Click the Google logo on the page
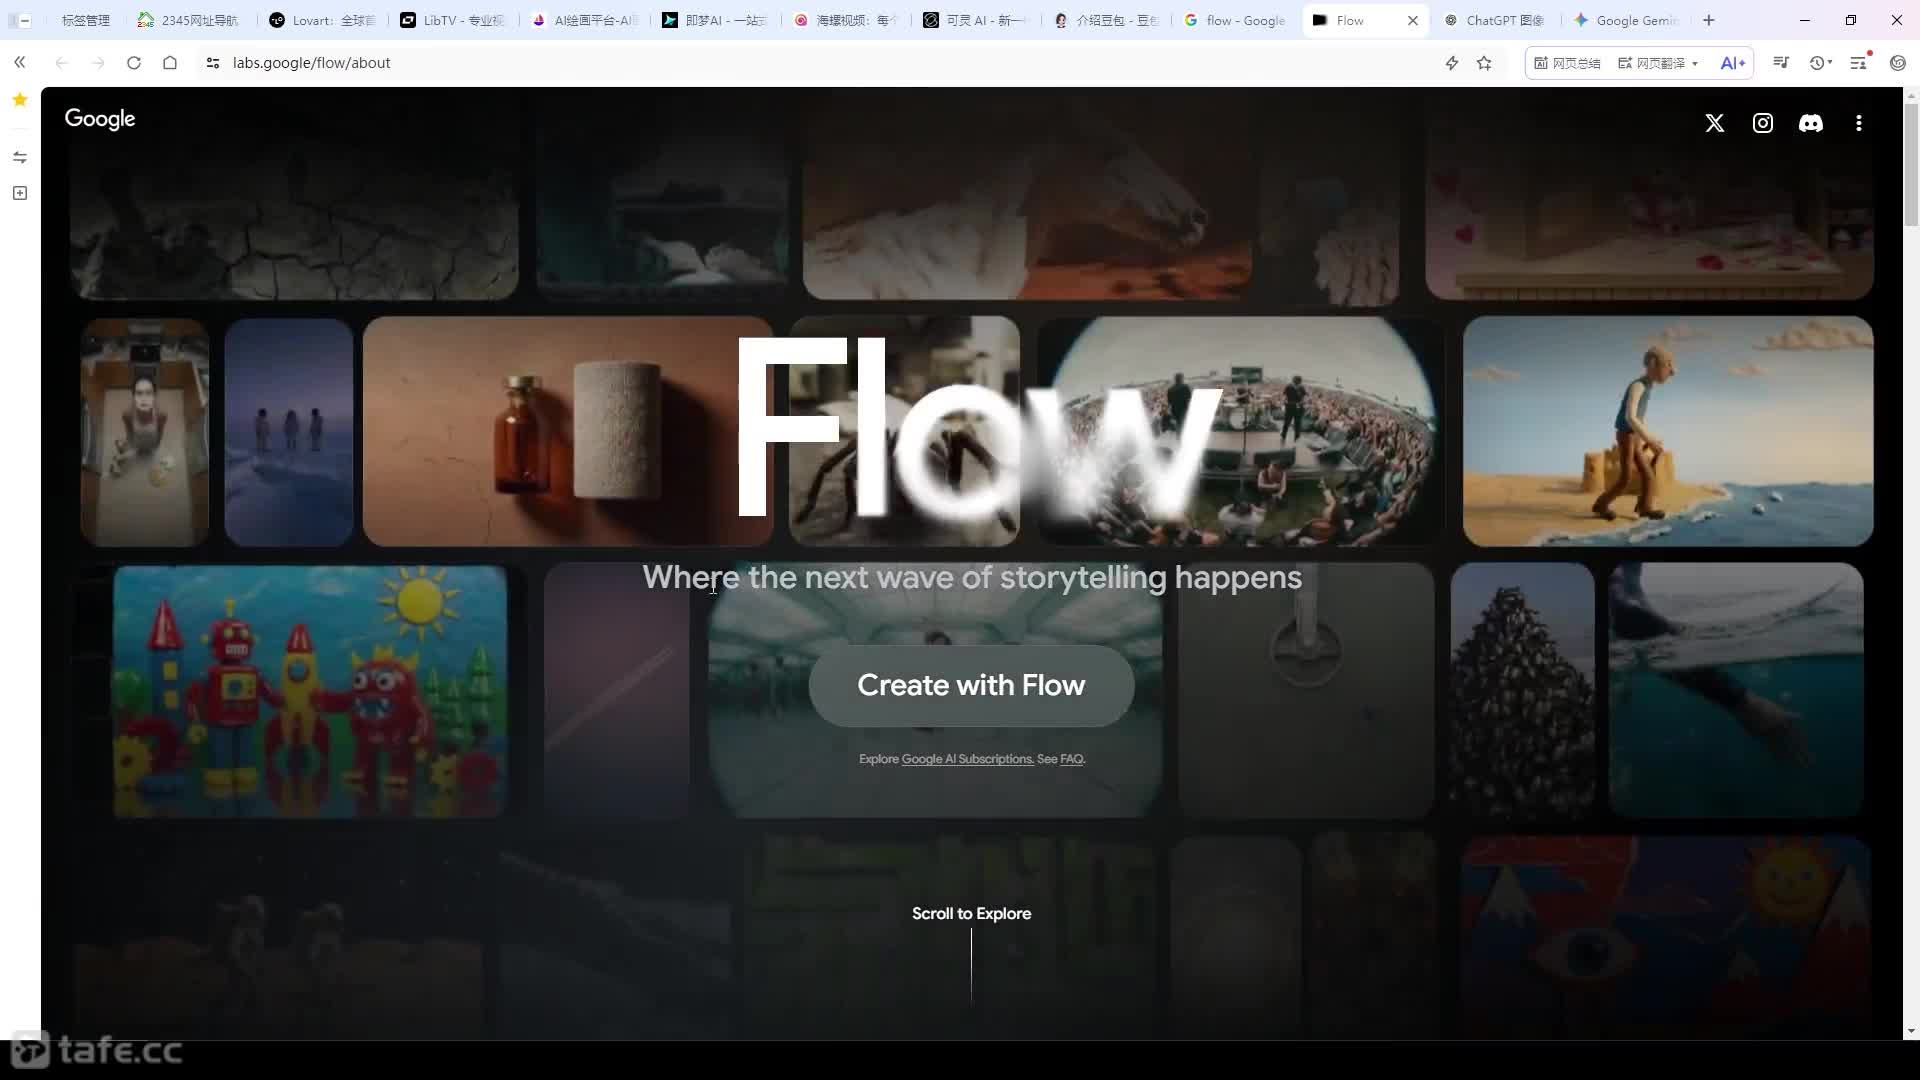The image size is (1920, 1080). (x=100, y=119)
